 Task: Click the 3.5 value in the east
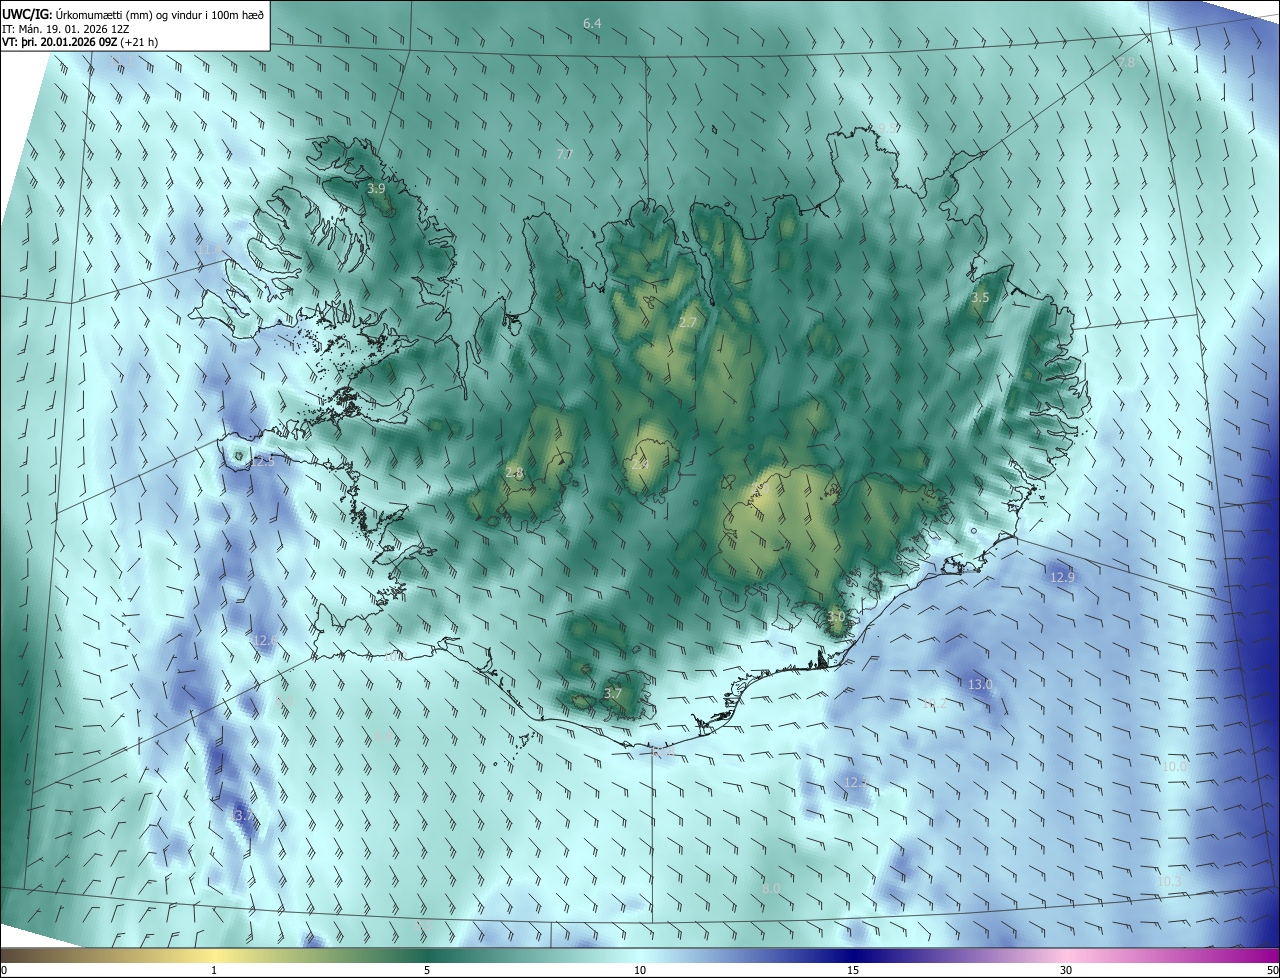pyautogui.click(x=980, y=298)
